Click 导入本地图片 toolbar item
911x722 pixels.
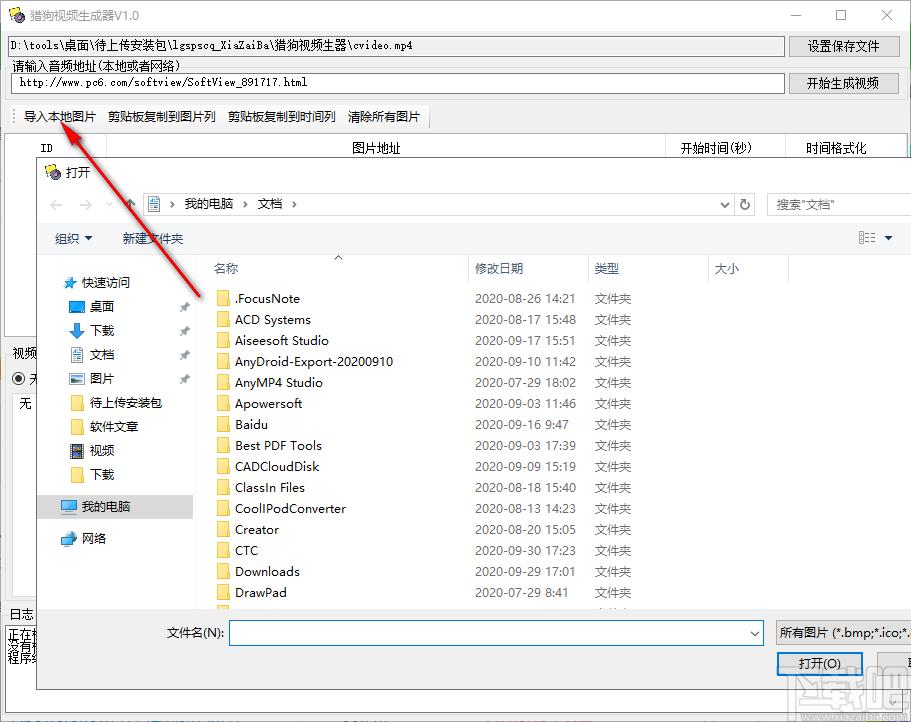[59, 117]
